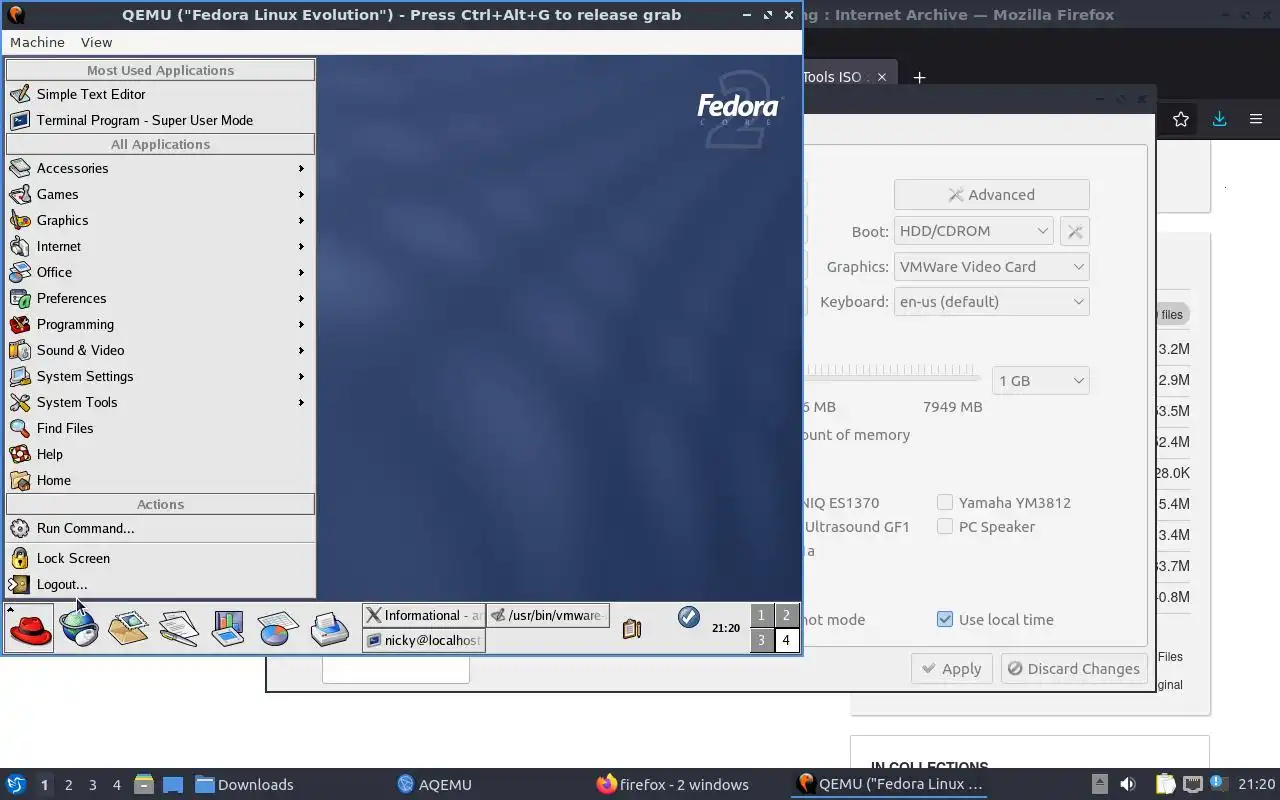Show desktop via blue square taskbar icon

pyautogui.click(x=173, y=784)
